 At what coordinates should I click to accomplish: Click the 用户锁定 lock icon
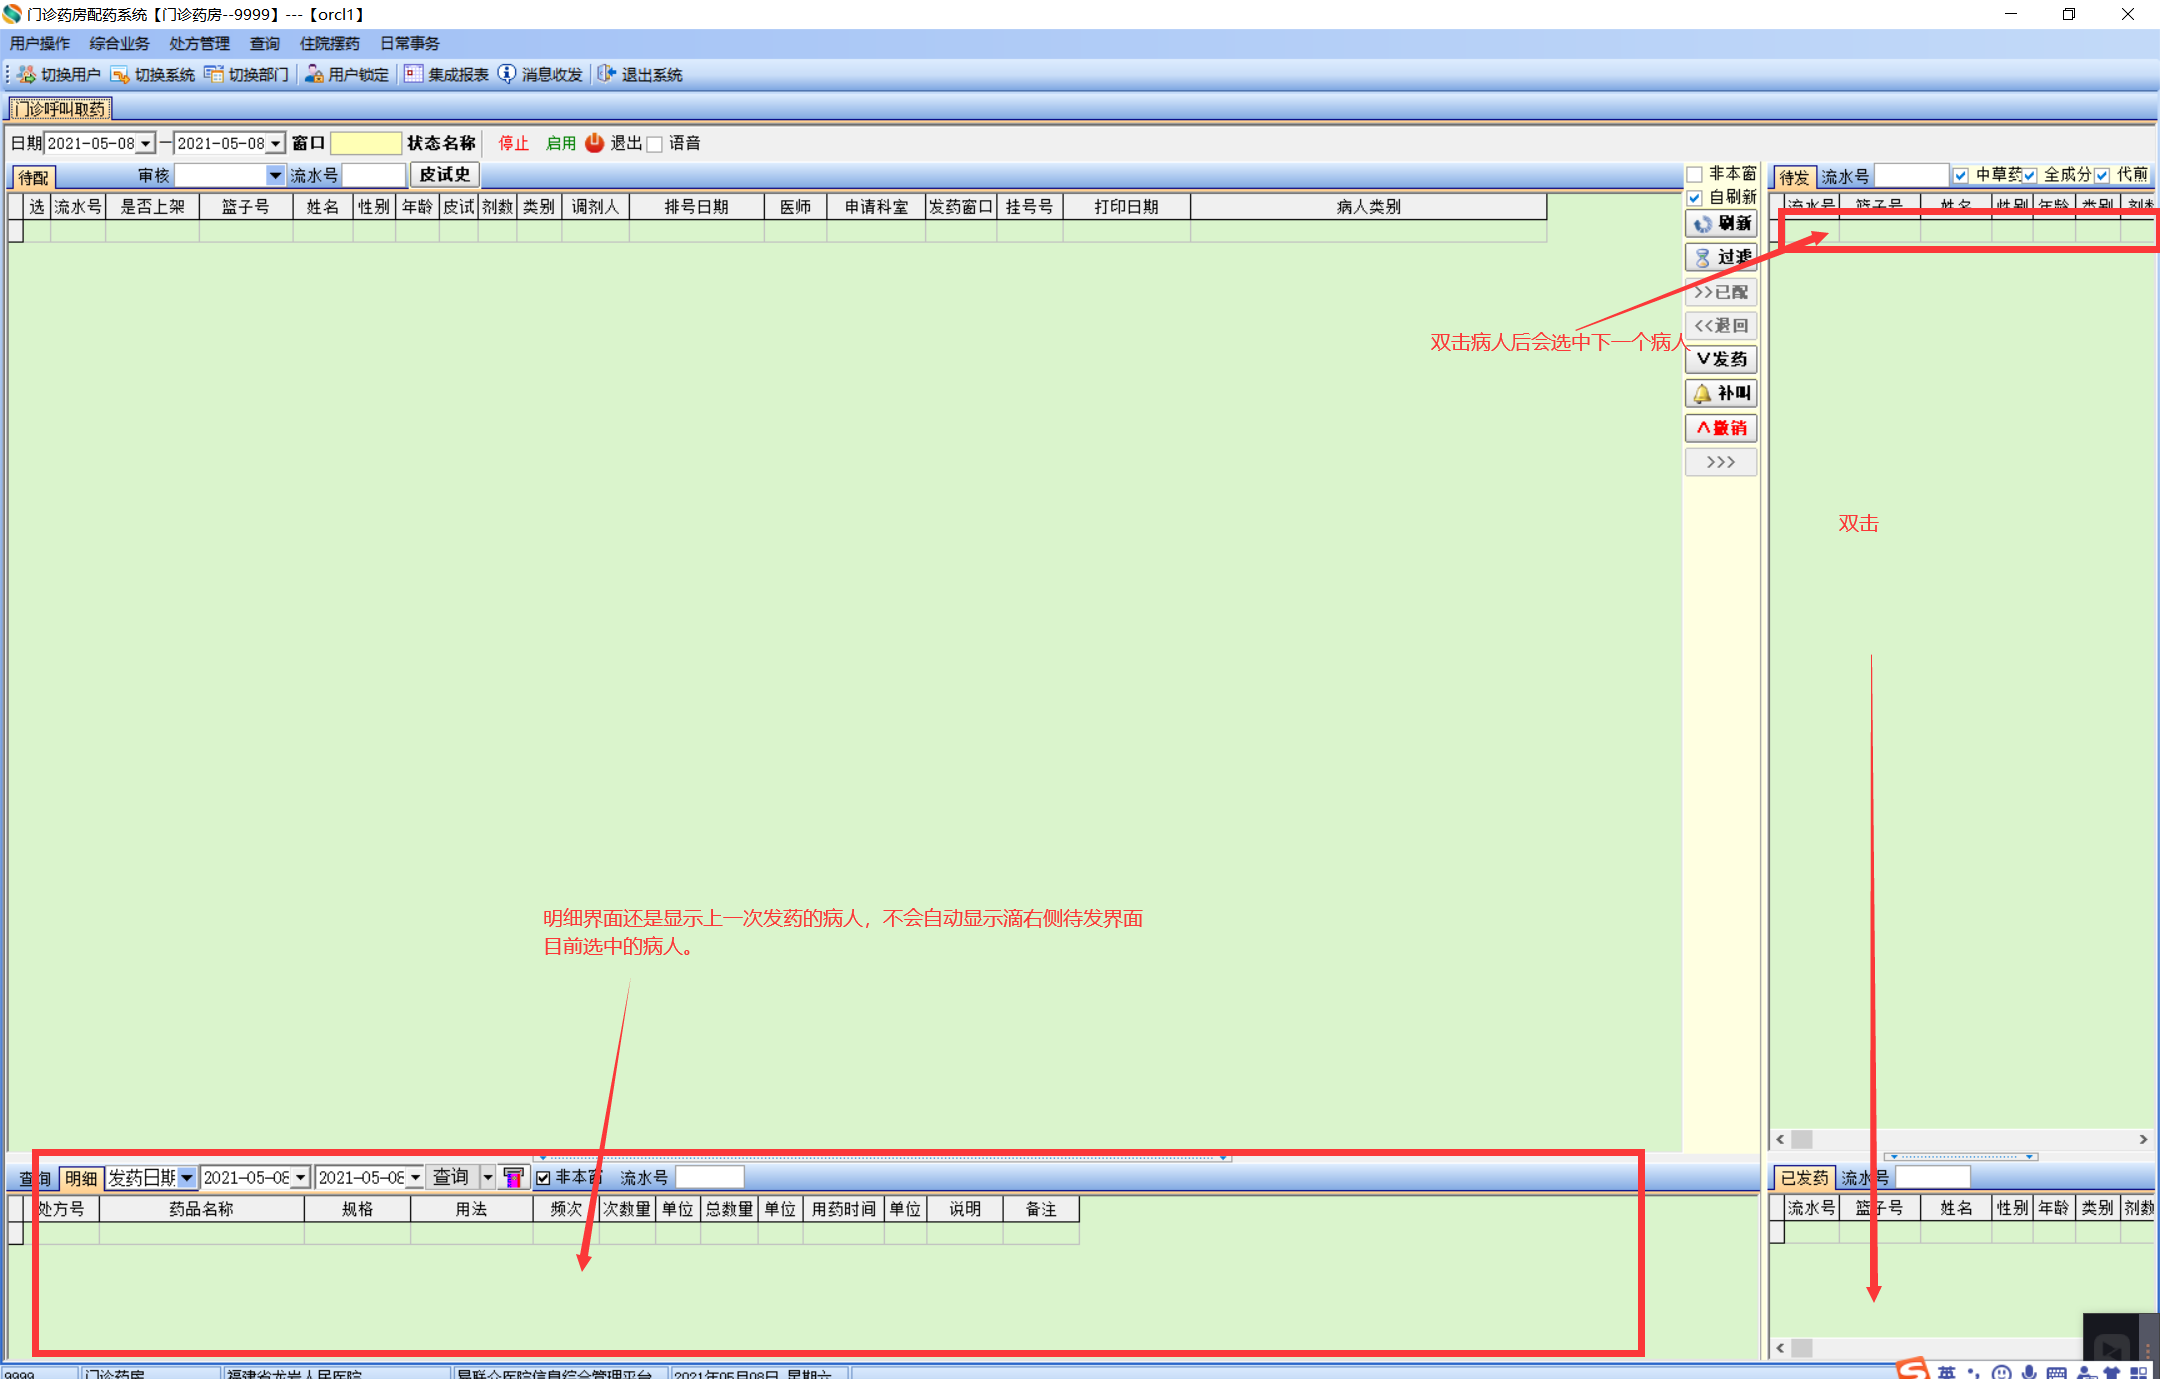coord(314,75)
